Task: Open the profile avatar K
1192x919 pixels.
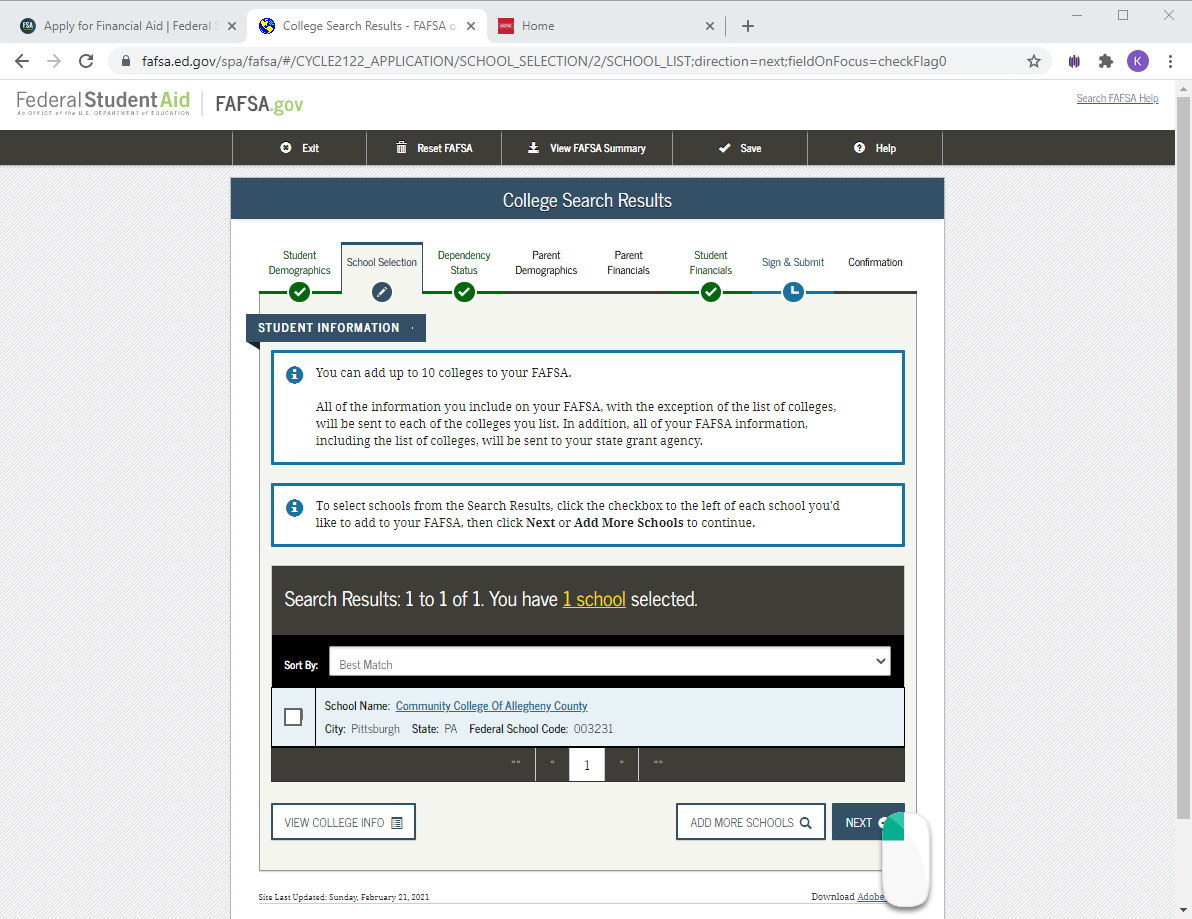Action: (1137, 61)
